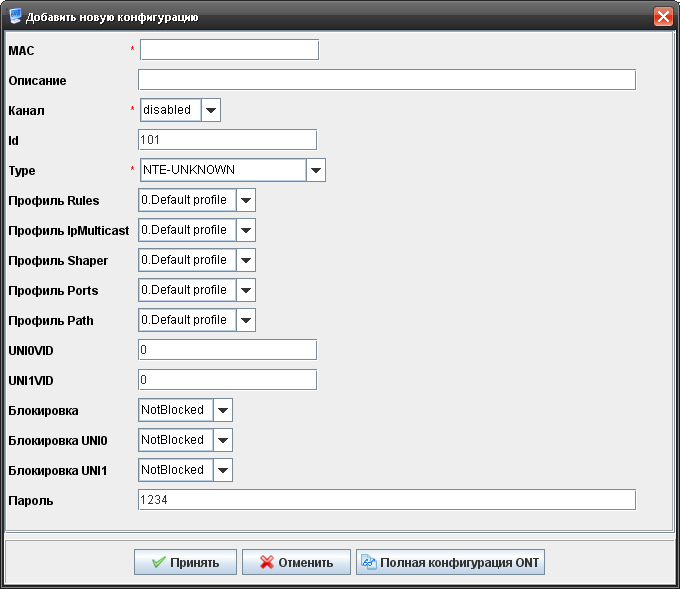The width and height of the screenshot is (680, 589).
Task: Click the dialog title Добавить новую конфигурацию
Action: point(112,17)
